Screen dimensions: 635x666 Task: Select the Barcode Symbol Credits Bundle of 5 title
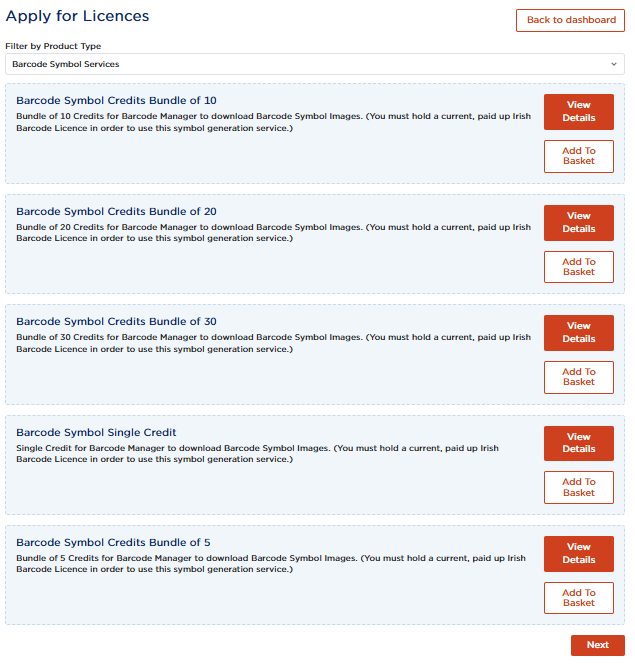[113, 542]
